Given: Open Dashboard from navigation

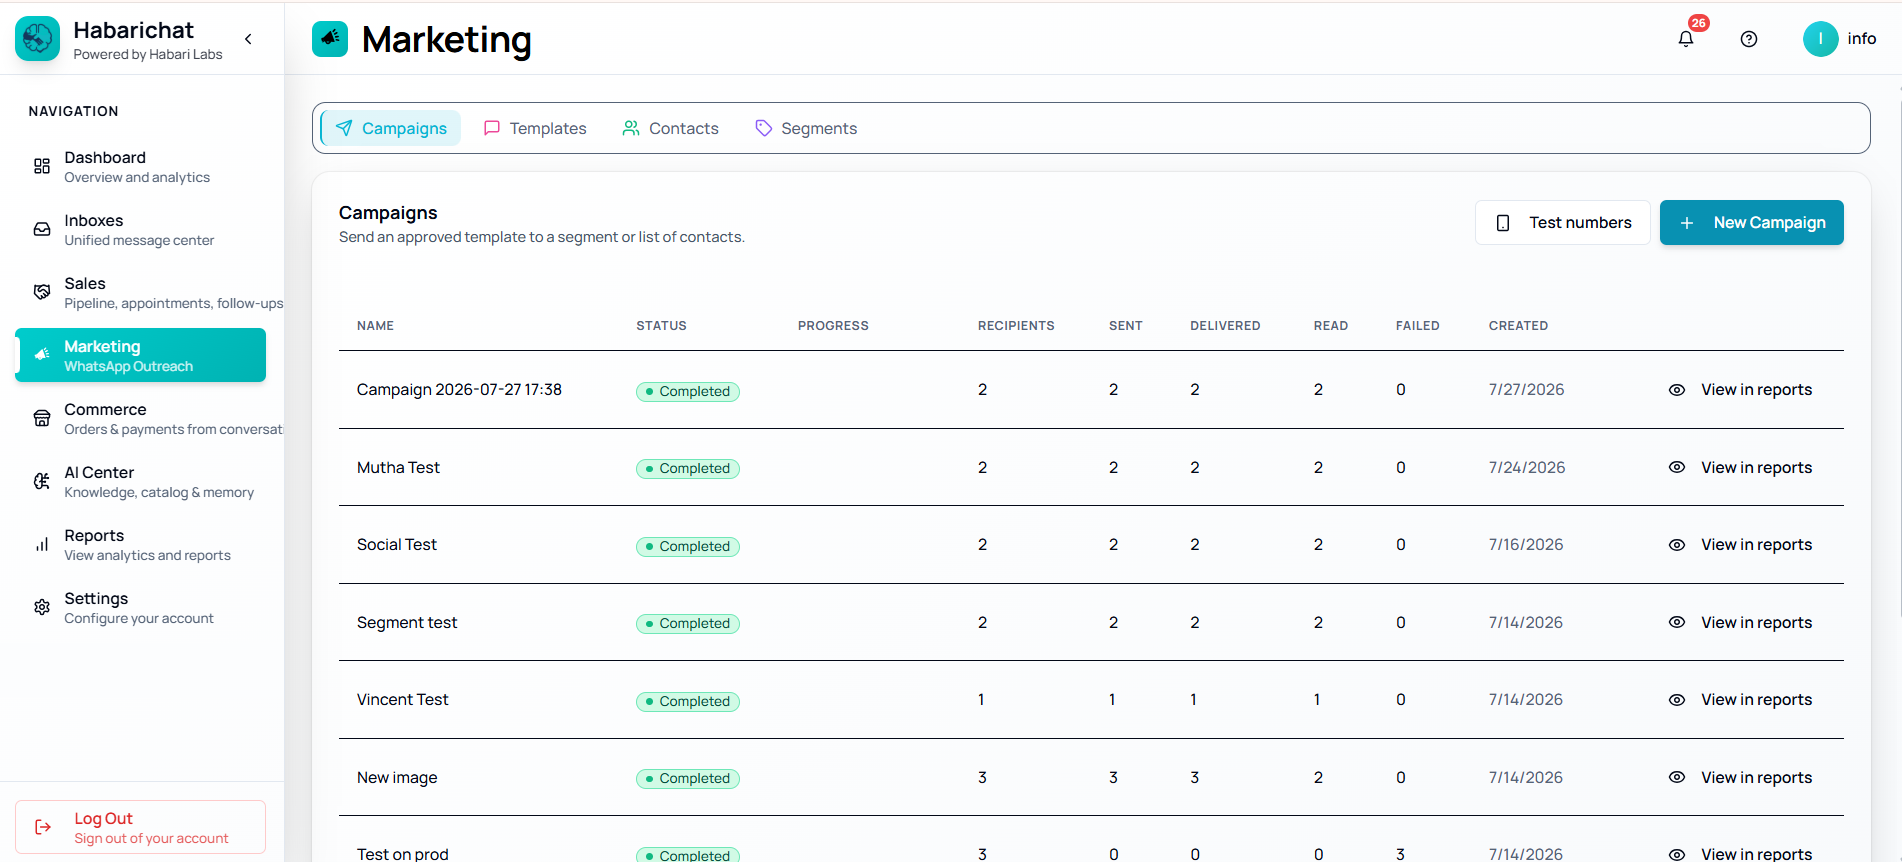Looking at the screenshot, I should 140,166.
